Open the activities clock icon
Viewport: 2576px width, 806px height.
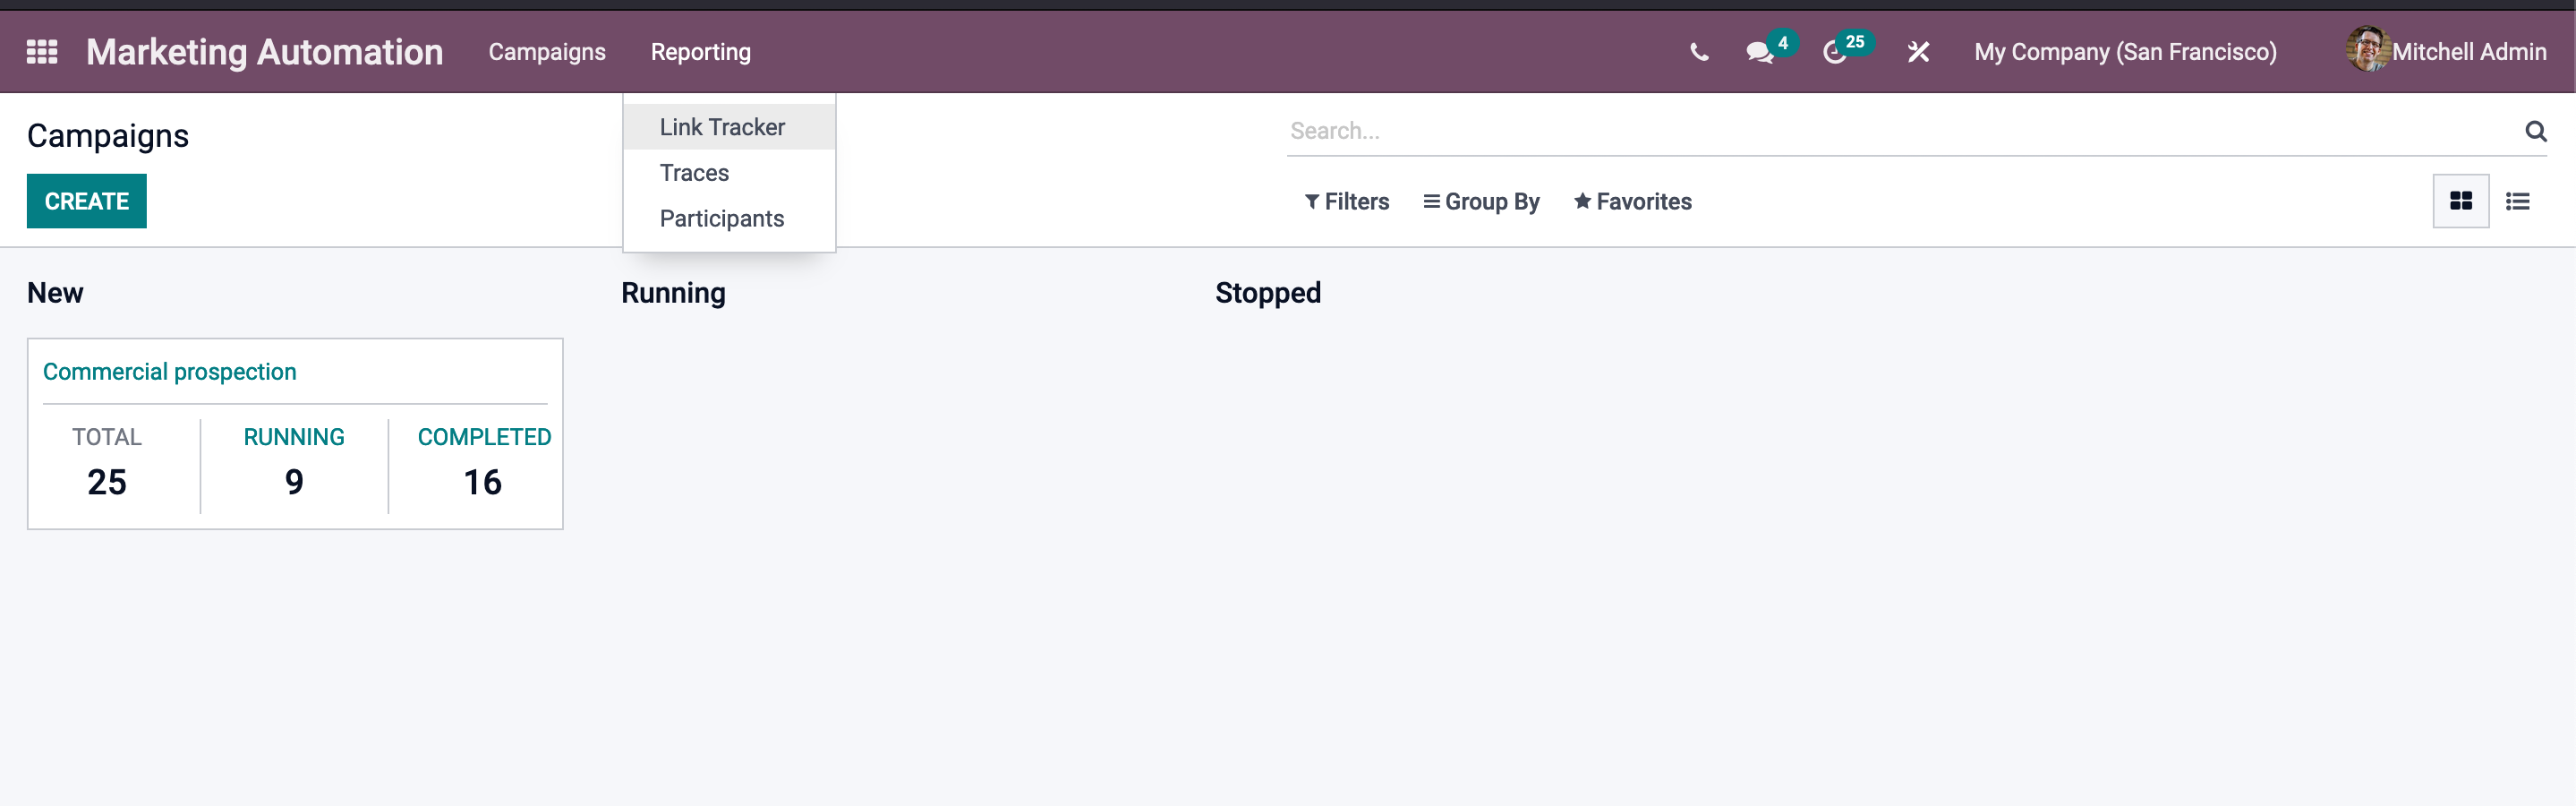1834,52
